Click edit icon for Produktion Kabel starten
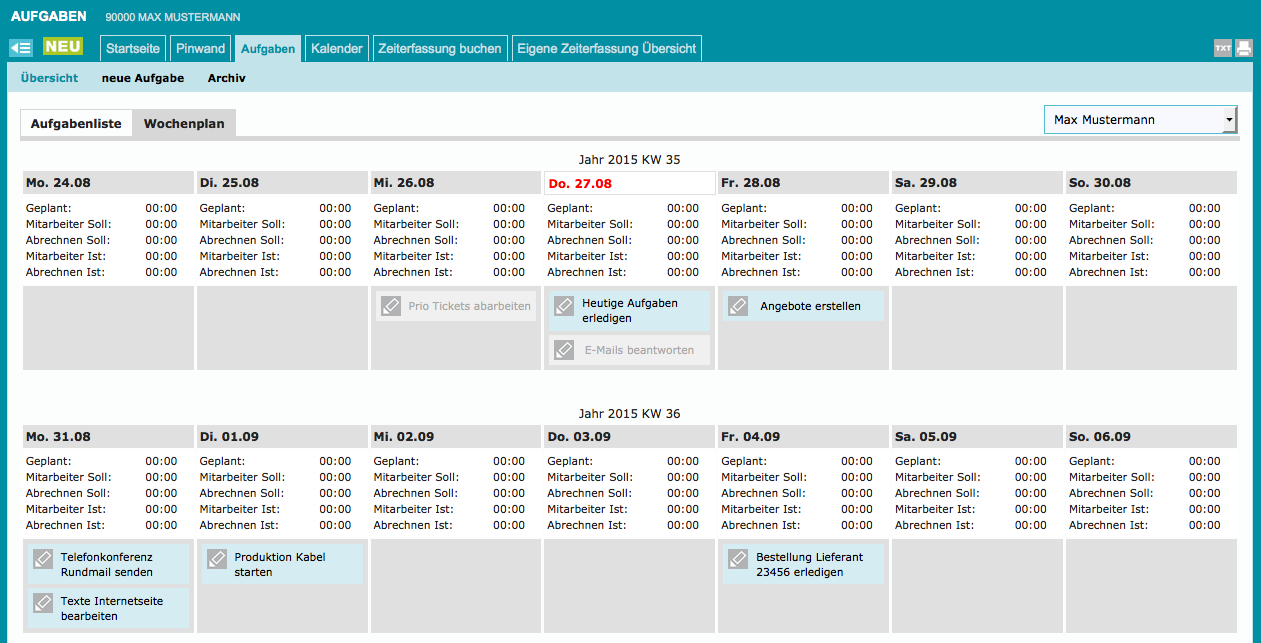The height and width of the screenshot is (643, 1261). pyautogui.click(x=217, y=559)
